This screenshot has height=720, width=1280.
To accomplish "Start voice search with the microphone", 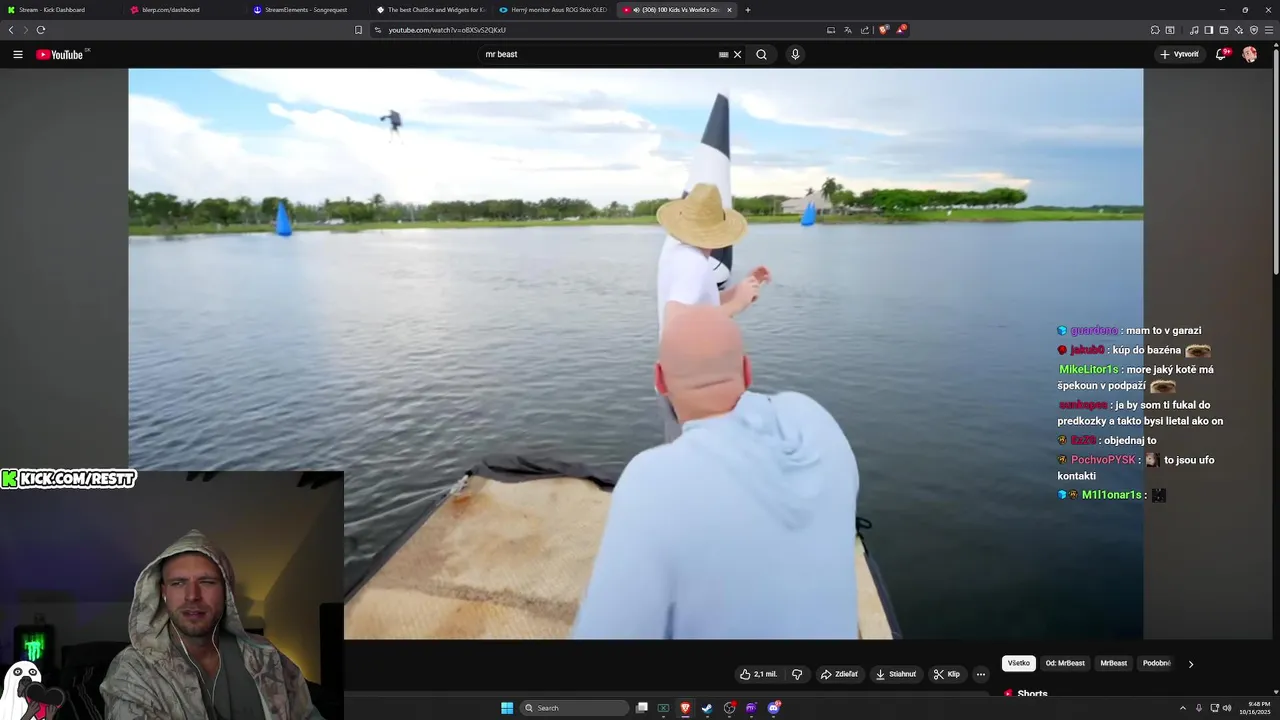I will click(x=795, y=55).
